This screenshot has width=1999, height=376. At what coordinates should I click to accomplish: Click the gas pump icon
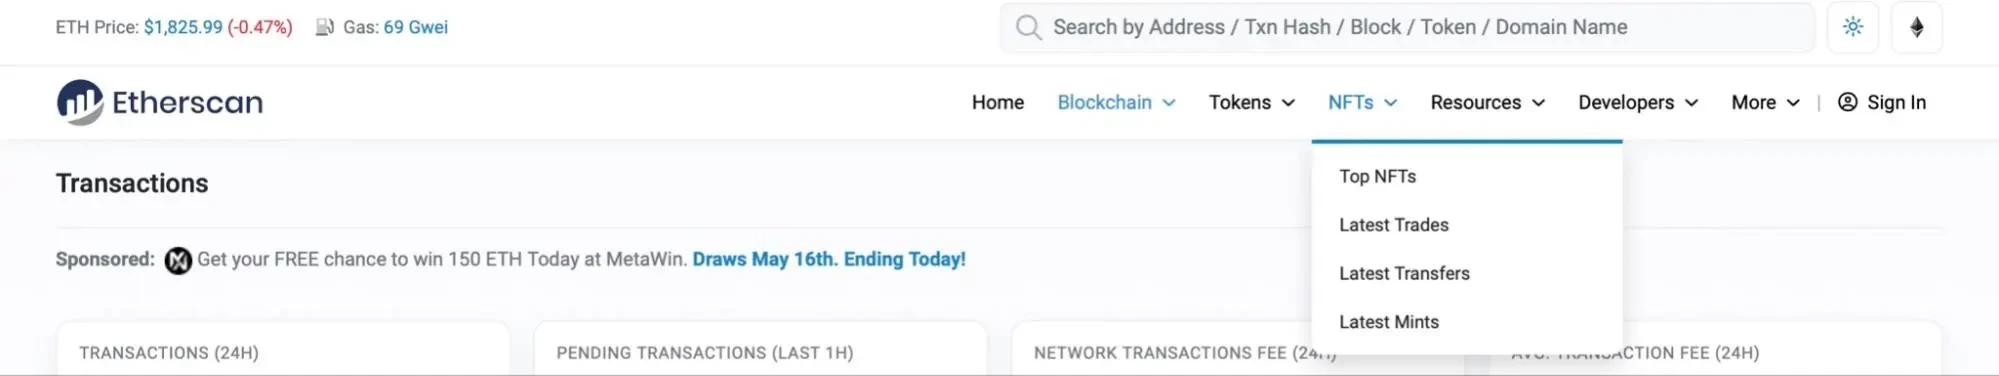click(x=324, y=27)
